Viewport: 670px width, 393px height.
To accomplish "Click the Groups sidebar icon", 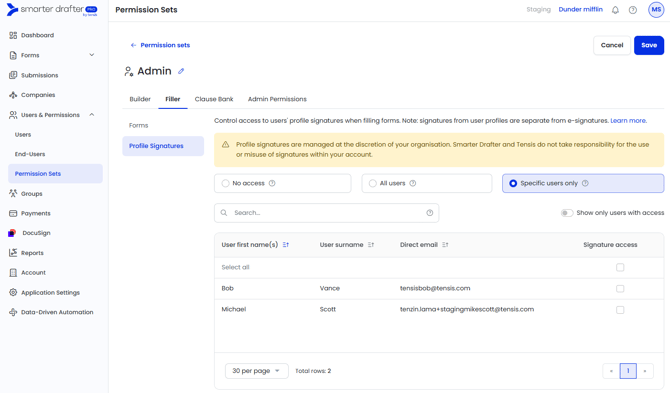I will coord(13,194).
